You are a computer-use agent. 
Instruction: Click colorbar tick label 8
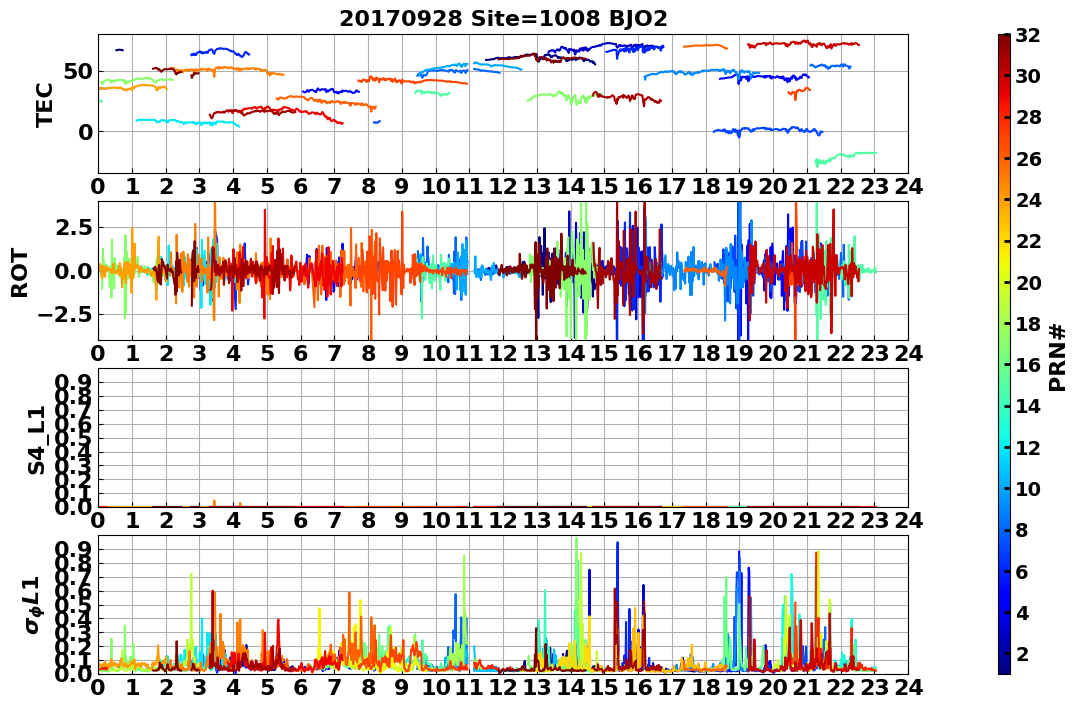[x=1023, y=530]
